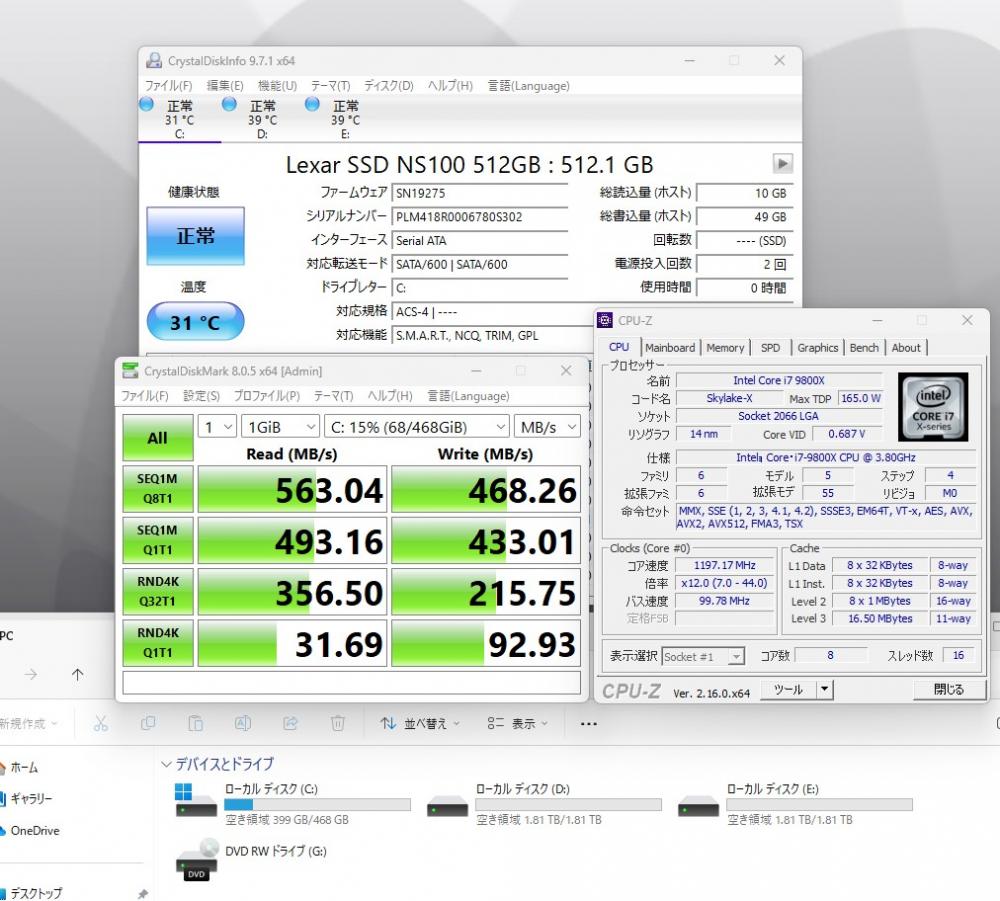Run the SEQ1M Q1T1 test

(x=158, y=540)
